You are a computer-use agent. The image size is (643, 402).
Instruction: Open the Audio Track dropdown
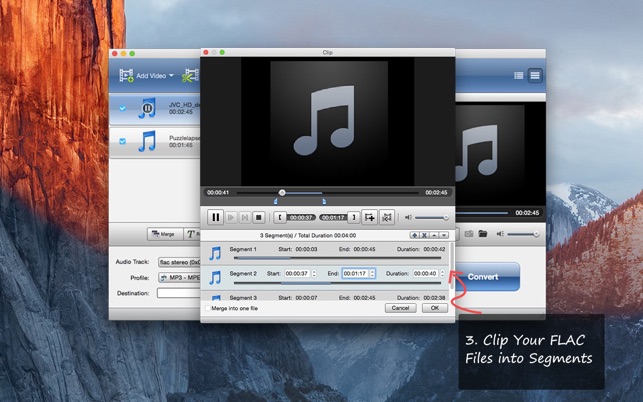tap(177, 262)
